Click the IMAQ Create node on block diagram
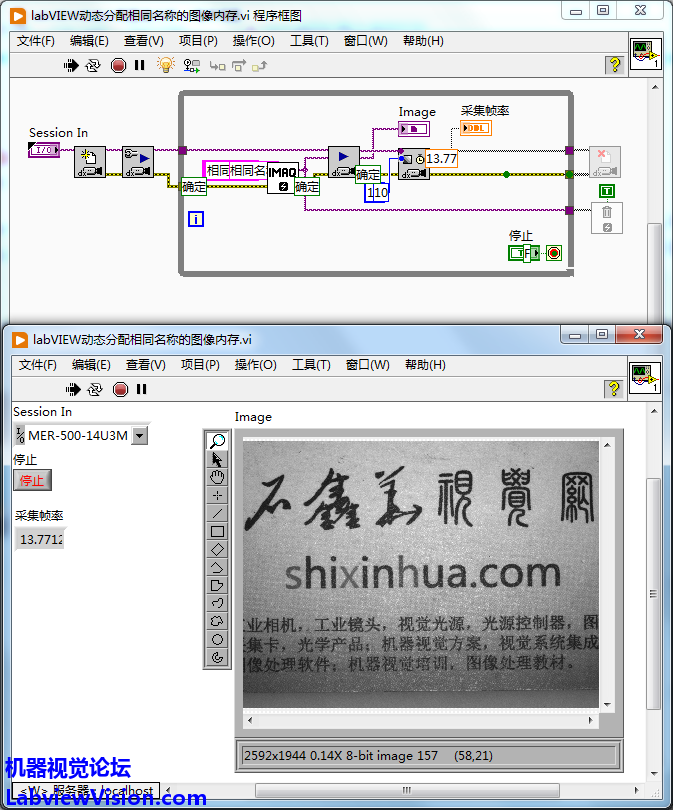This screenshot has width=673, height=810. (x=282, y=178)
